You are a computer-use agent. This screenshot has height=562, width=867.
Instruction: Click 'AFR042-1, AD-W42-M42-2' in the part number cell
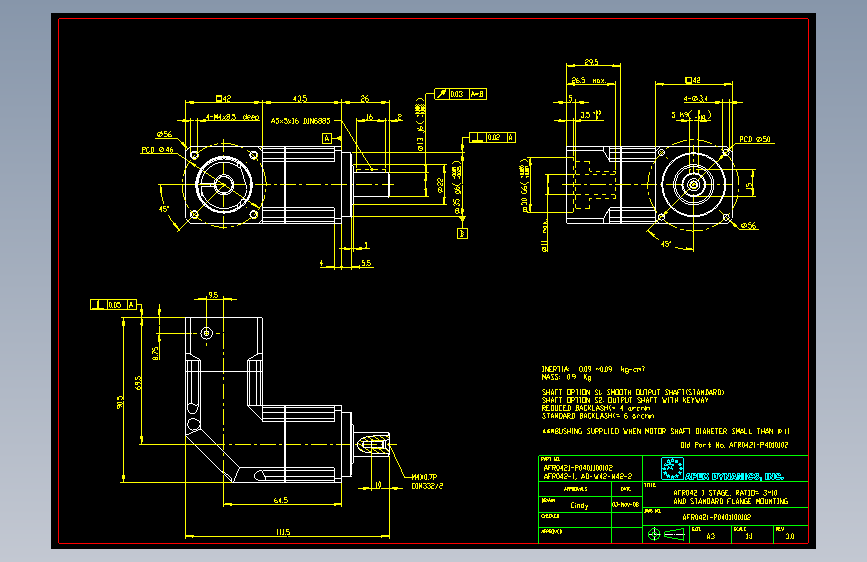588,476
